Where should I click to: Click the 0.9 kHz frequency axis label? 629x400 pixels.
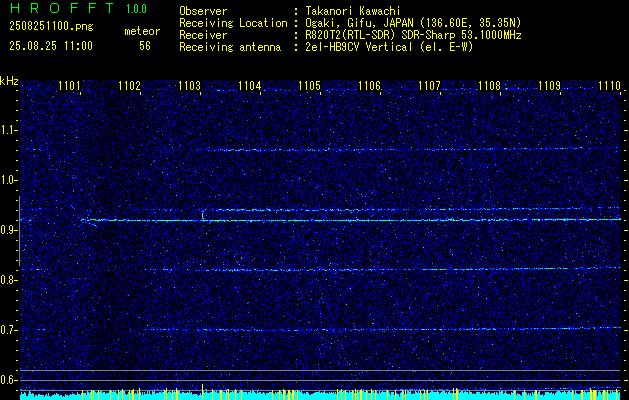tap(9, 230)
